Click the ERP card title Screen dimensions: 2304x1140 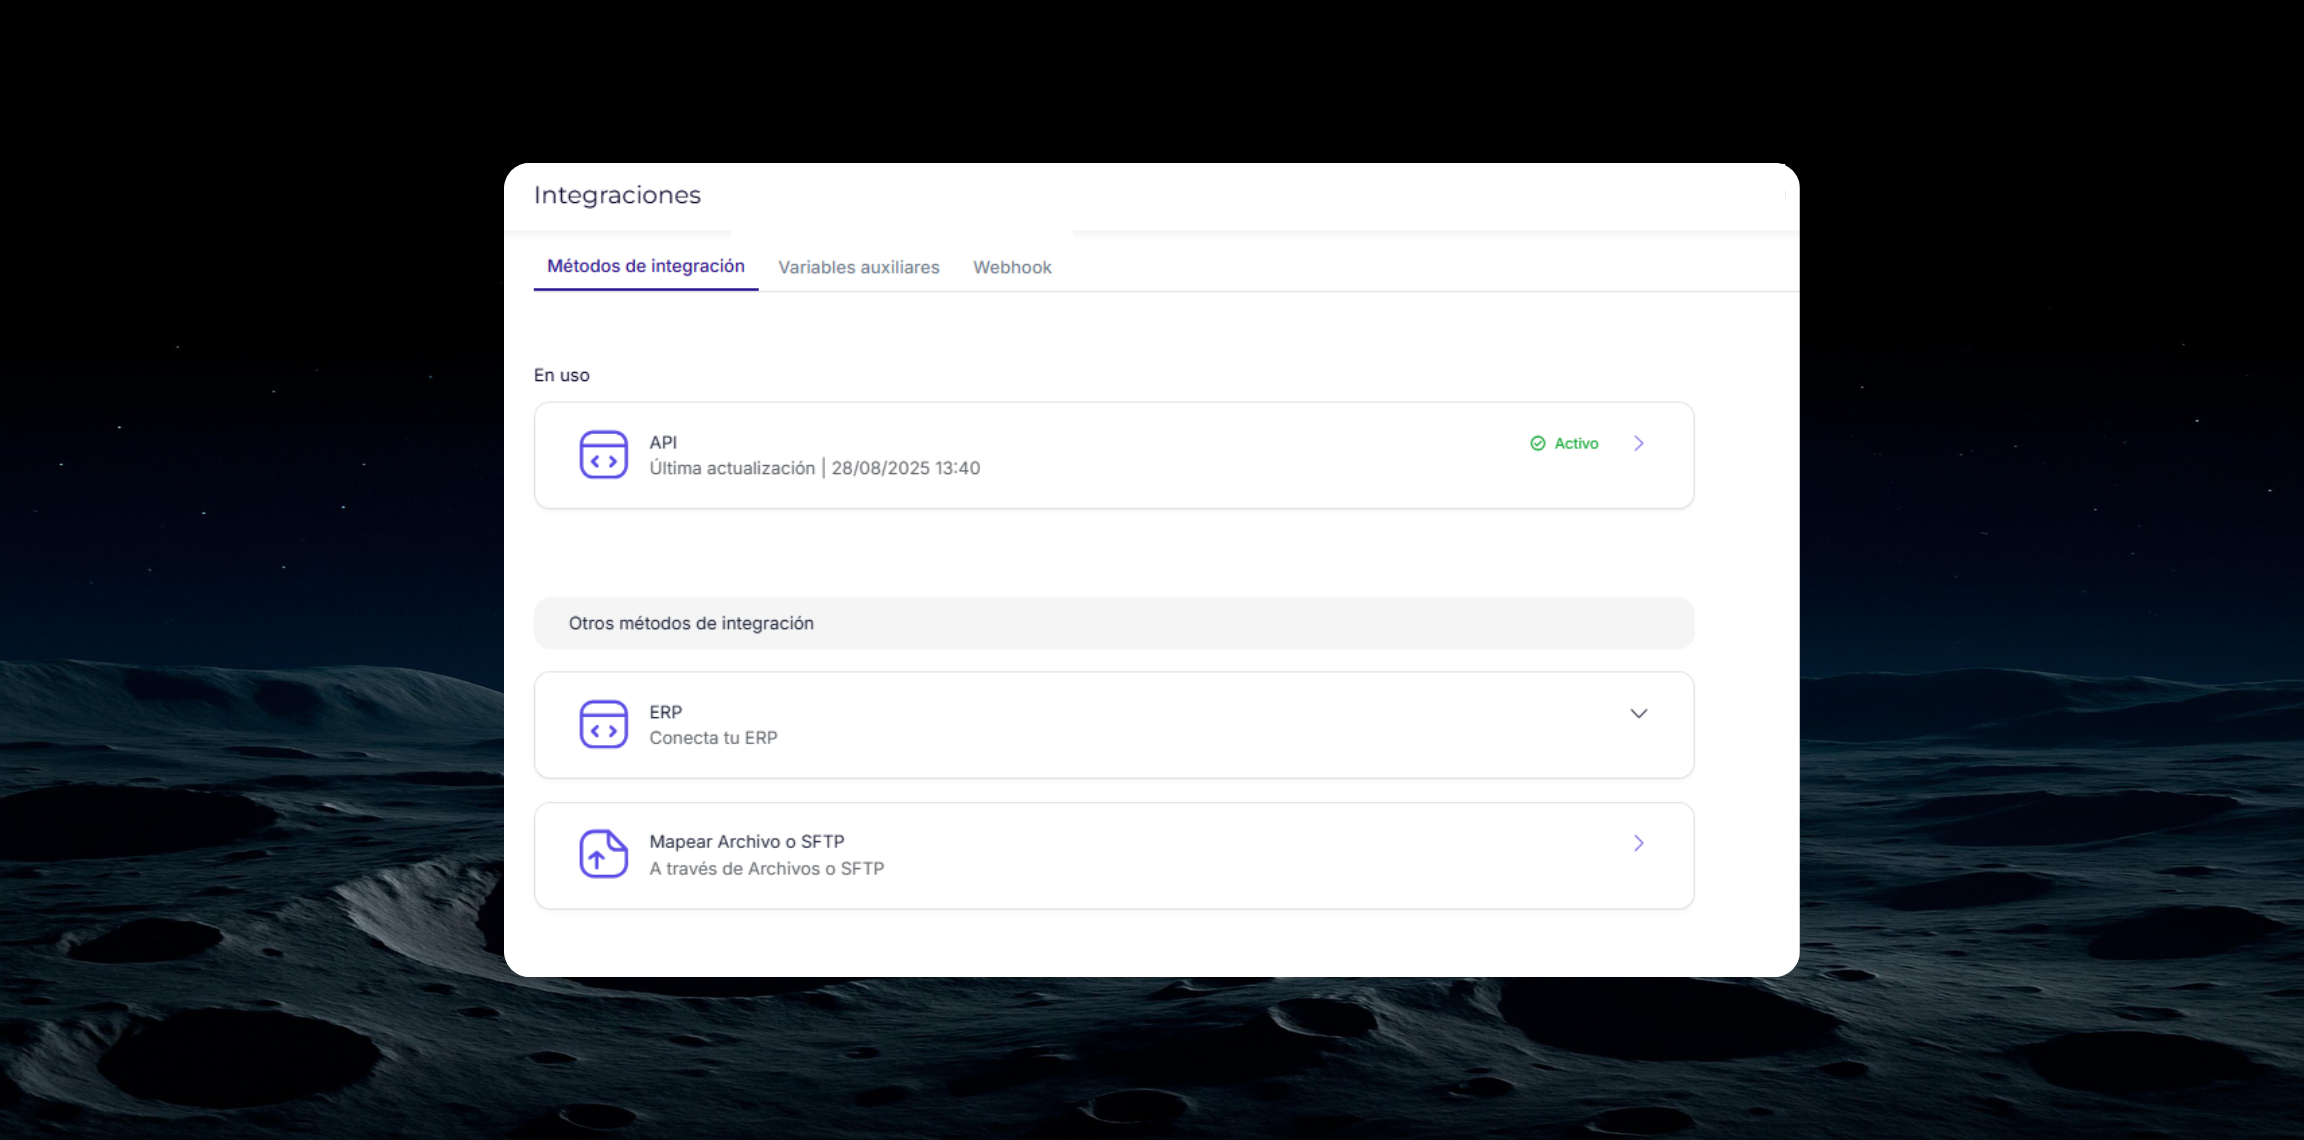click(665, 712)
